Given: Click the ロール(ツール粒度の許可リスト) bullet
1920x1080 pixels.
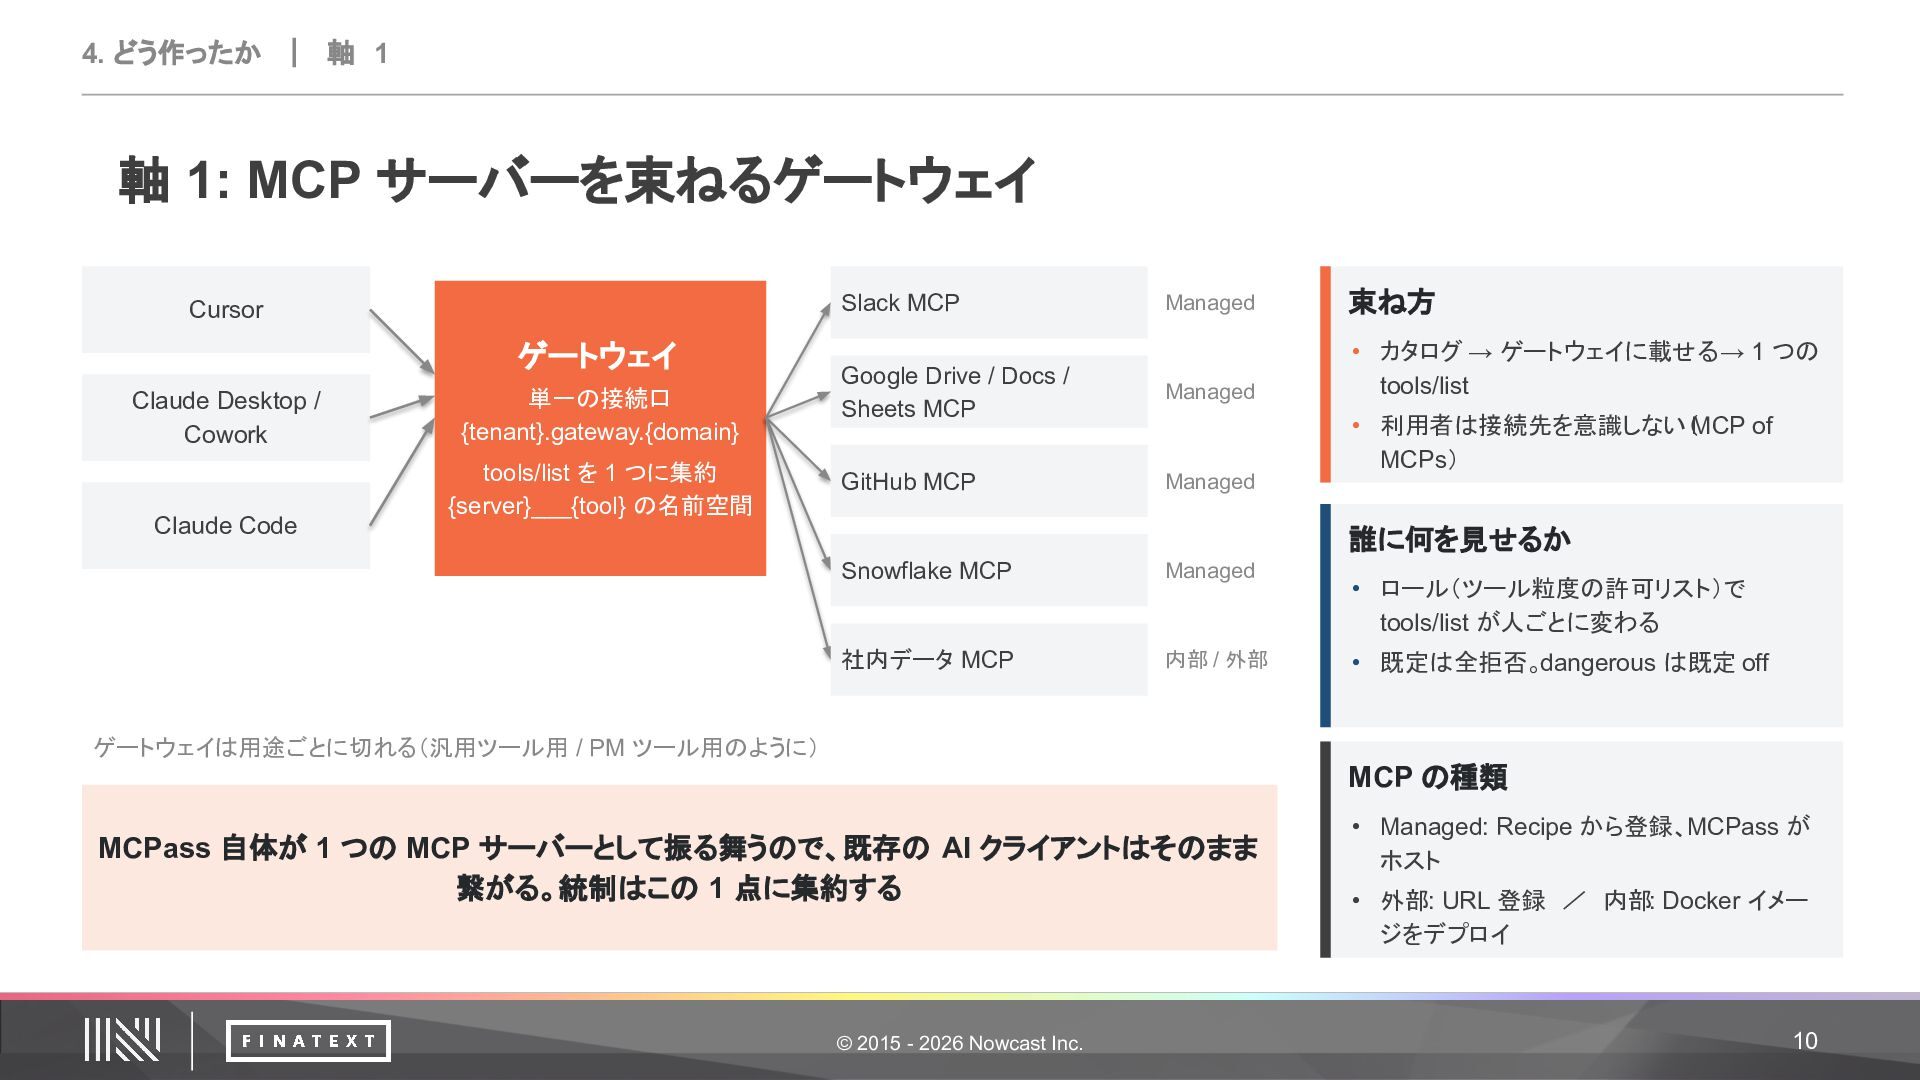Looking at the screenshot, I should click(x=1562, y=605).
